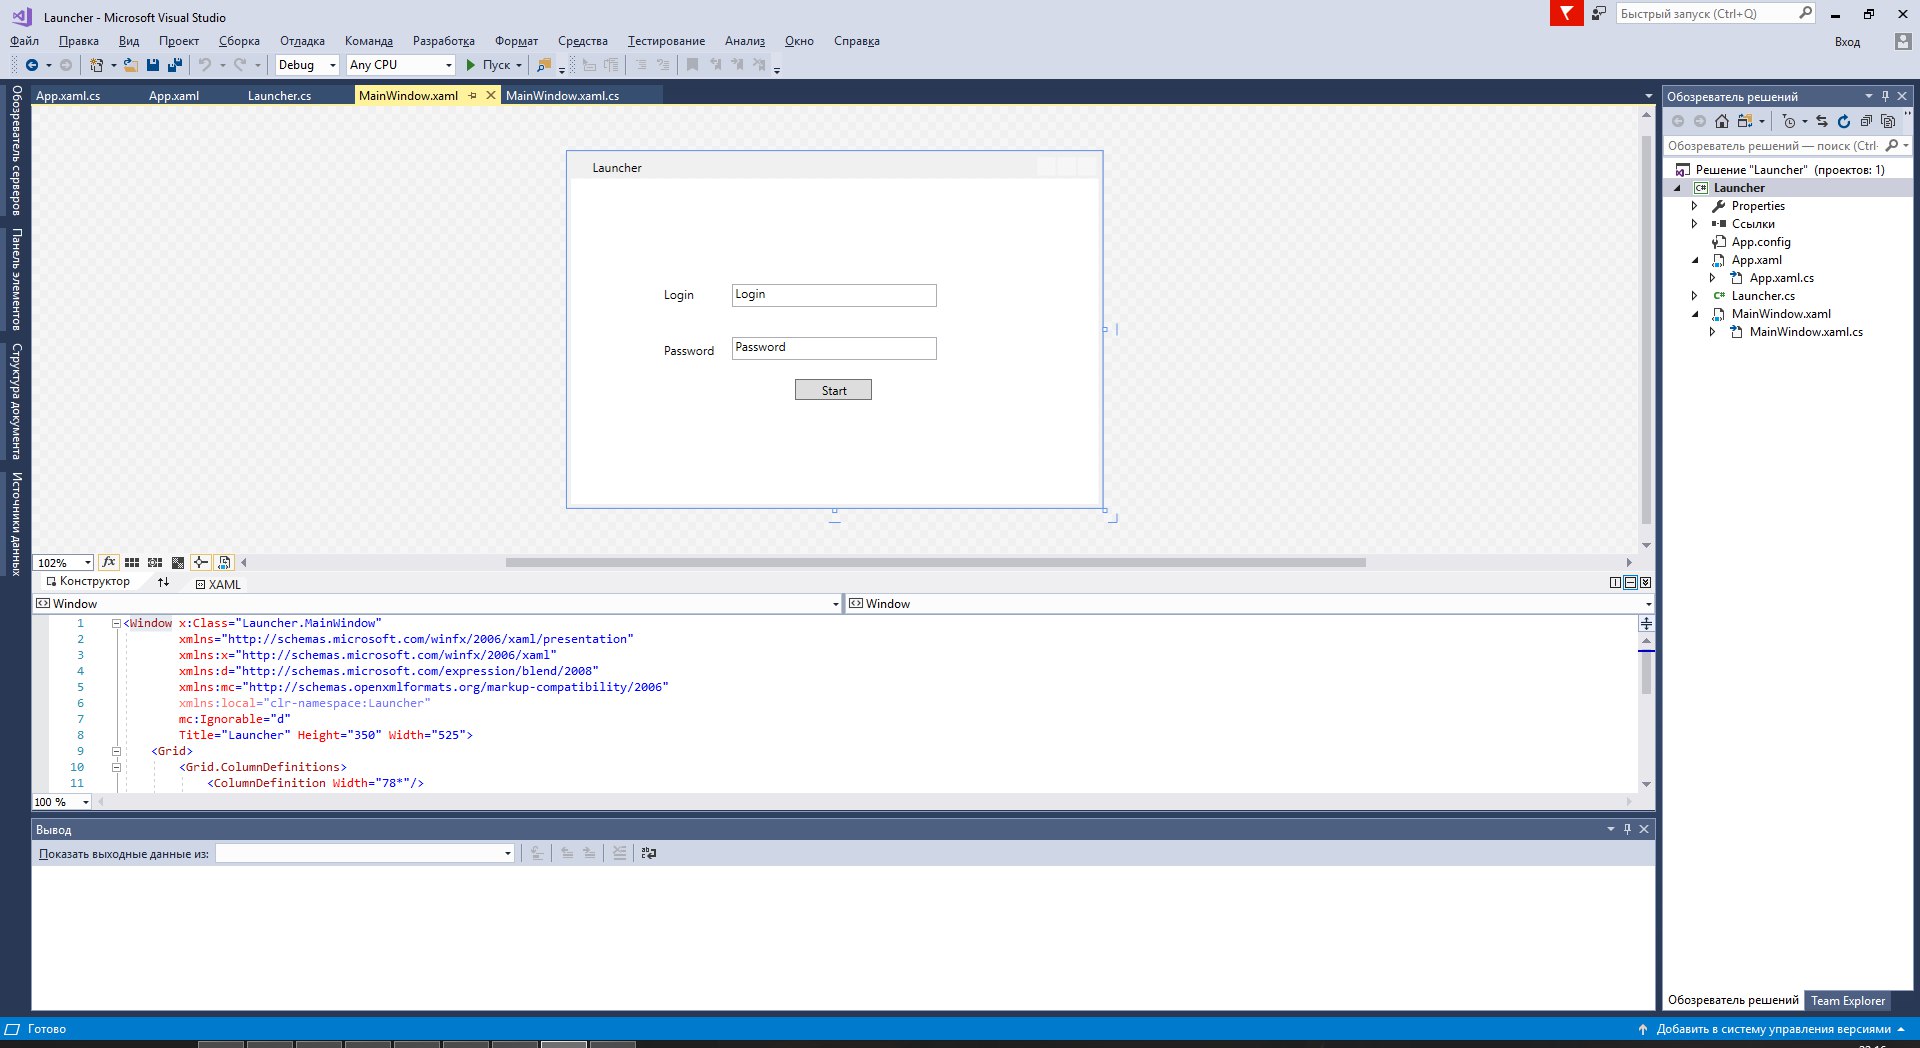Click the Login text box in the designer
Image resolution: width=1920 pixels, height=1048 pixels.
click(834, 295)
